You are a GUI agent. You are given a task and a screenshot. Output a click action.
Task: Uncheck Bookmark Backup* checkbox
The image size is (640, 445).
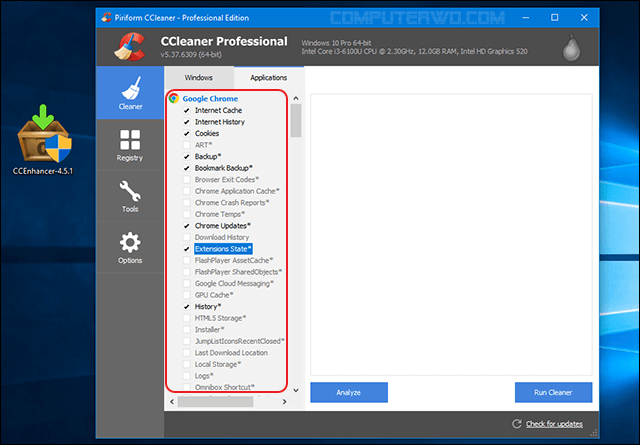(x=187, y=168)
